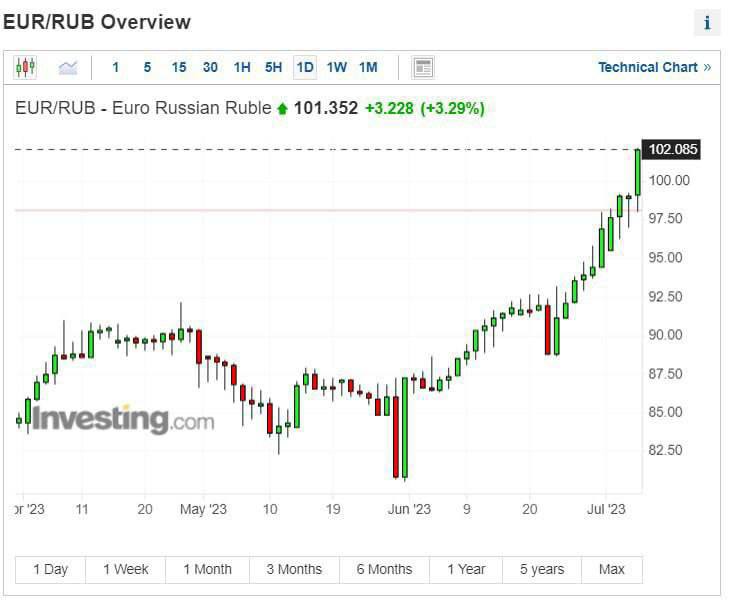Select the candlestick chart type icon
729x607 pixels.
coord(25,67)
